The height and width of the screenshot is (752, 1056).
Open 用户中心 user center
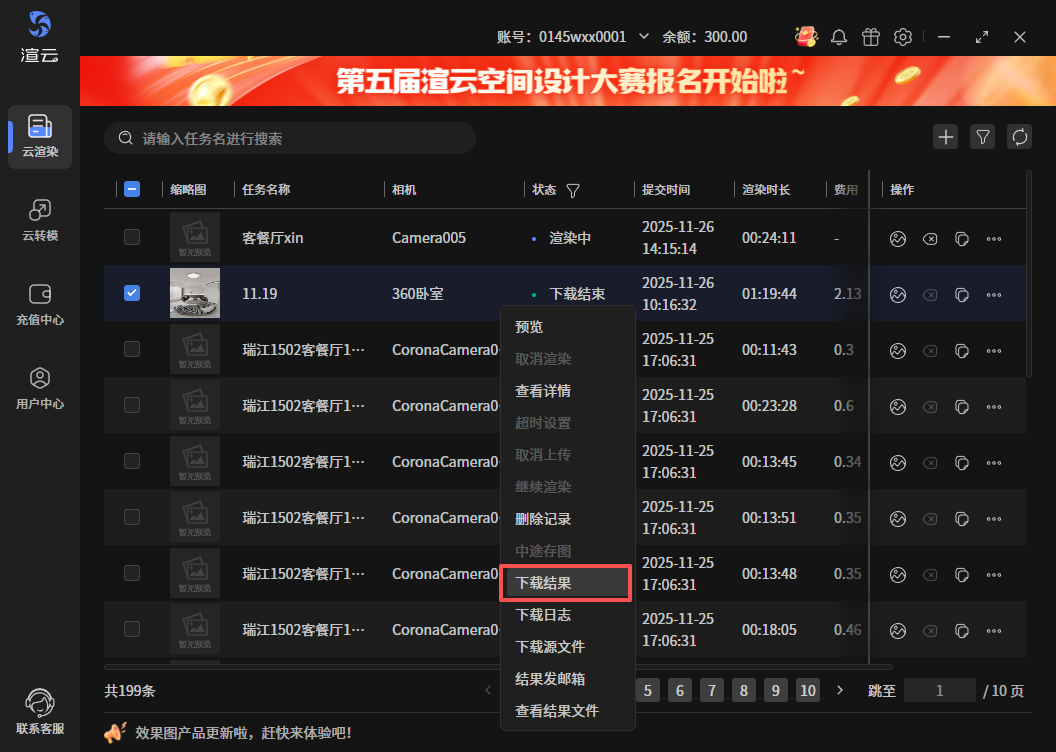click(x=40, y=388)
